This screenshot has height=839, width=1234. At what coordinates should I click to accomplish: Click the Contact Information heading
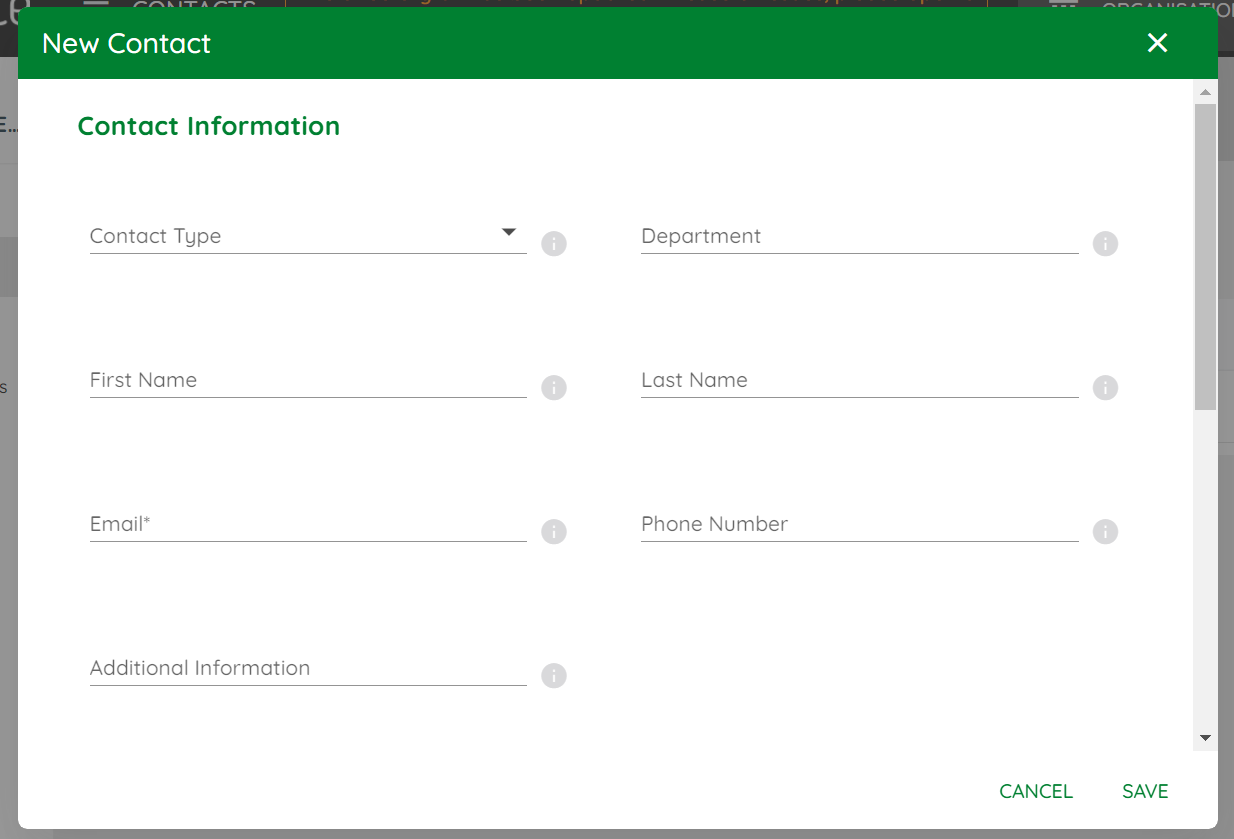(x=209, y=126)
